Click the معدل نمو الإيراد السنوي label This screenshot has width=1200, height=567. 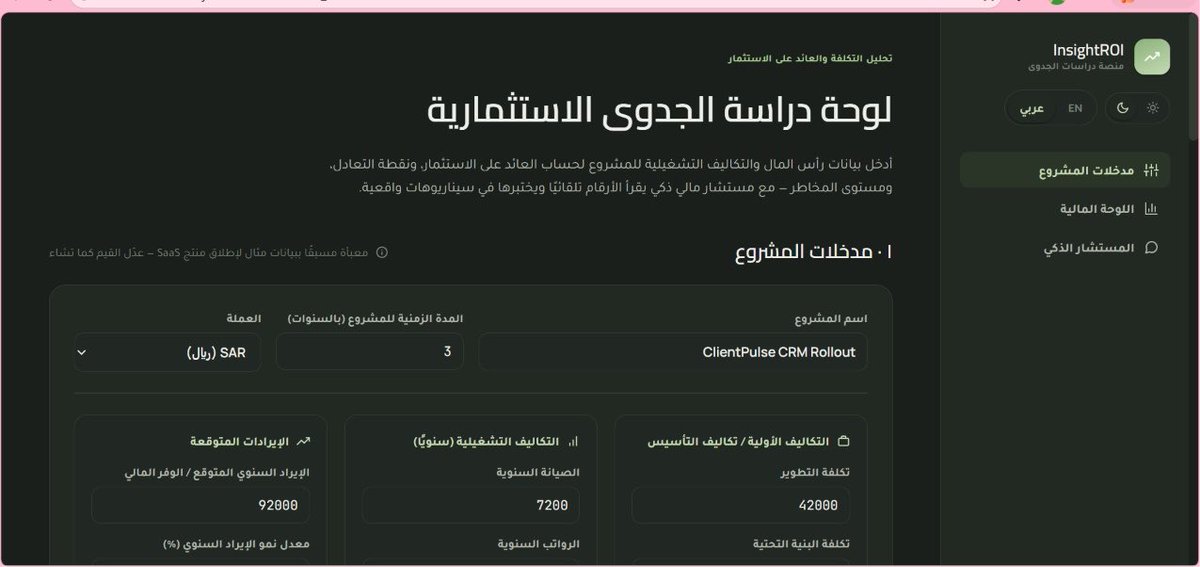coord(236,544)
